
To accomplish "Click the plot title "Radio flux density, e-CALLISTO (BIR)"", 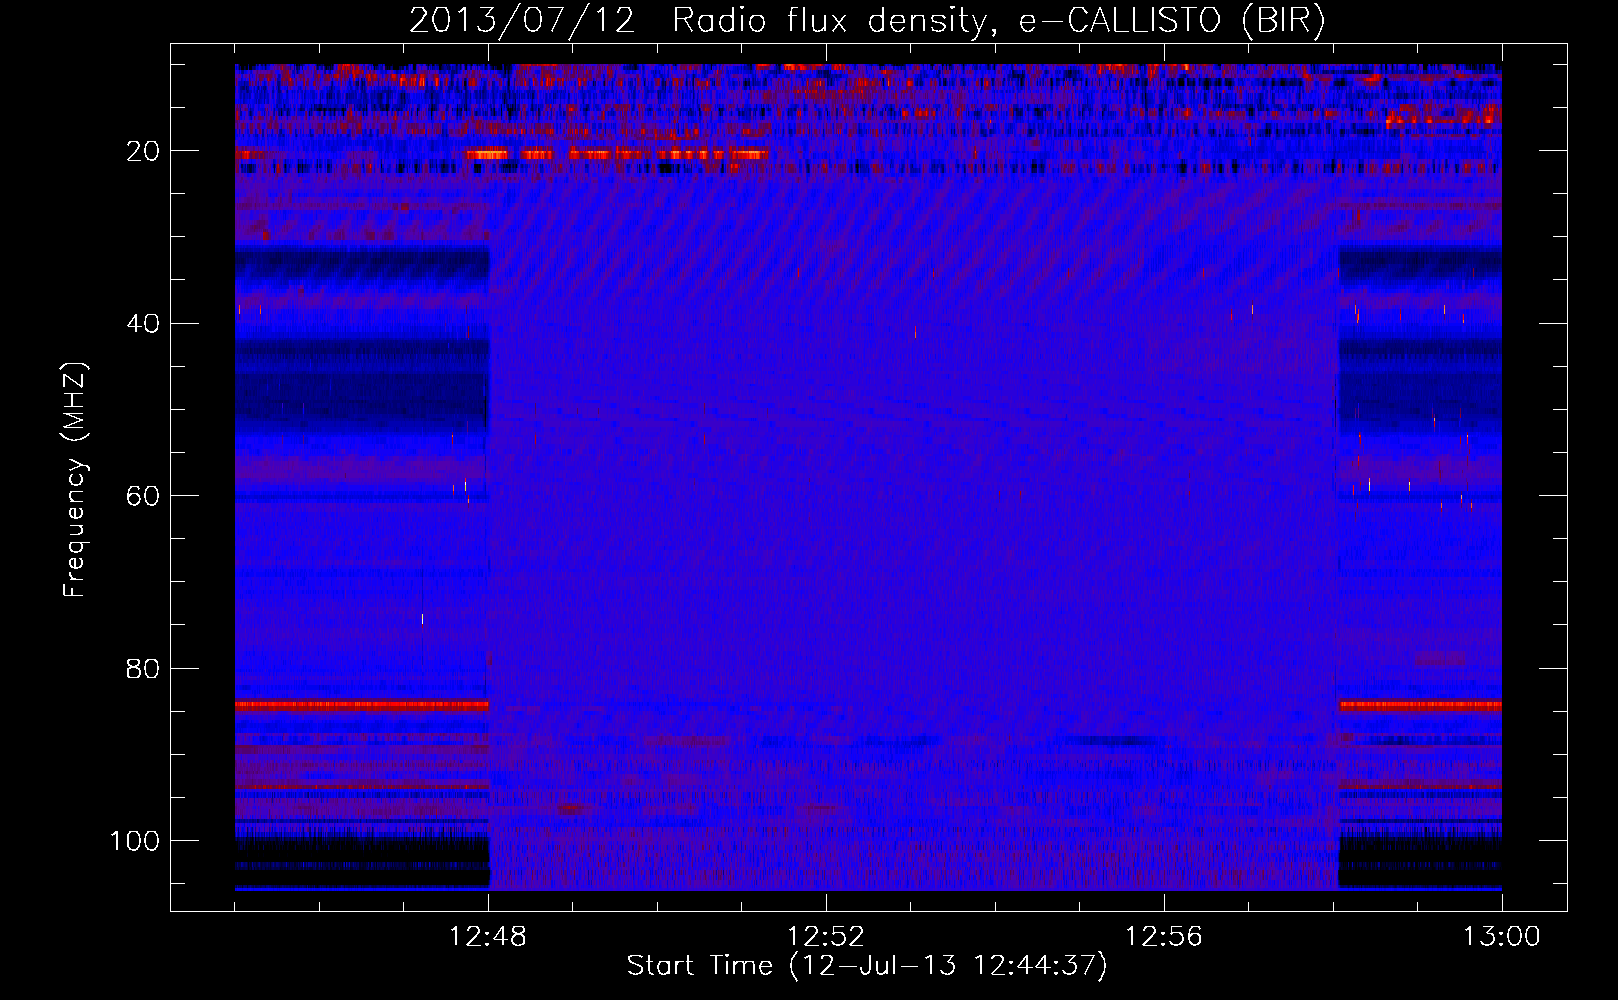I will 999,21.
